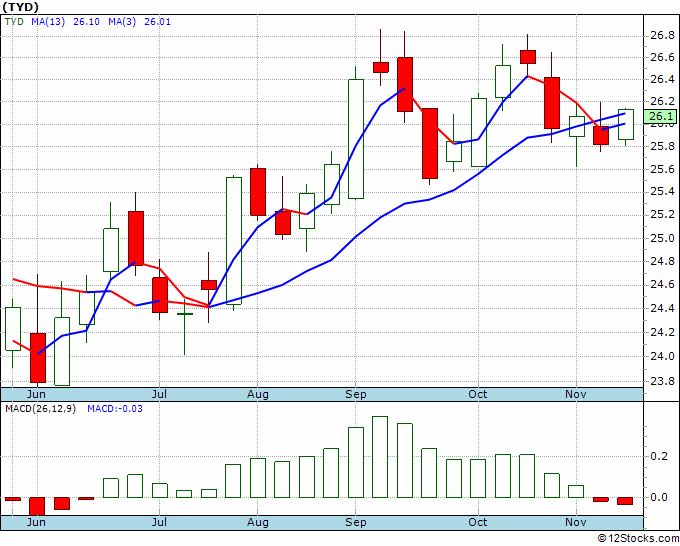Image resolution: width=680 pixels, height=546 pixels.
Task: Select the MA(3) value 26.01
Action: click(157, 22)
